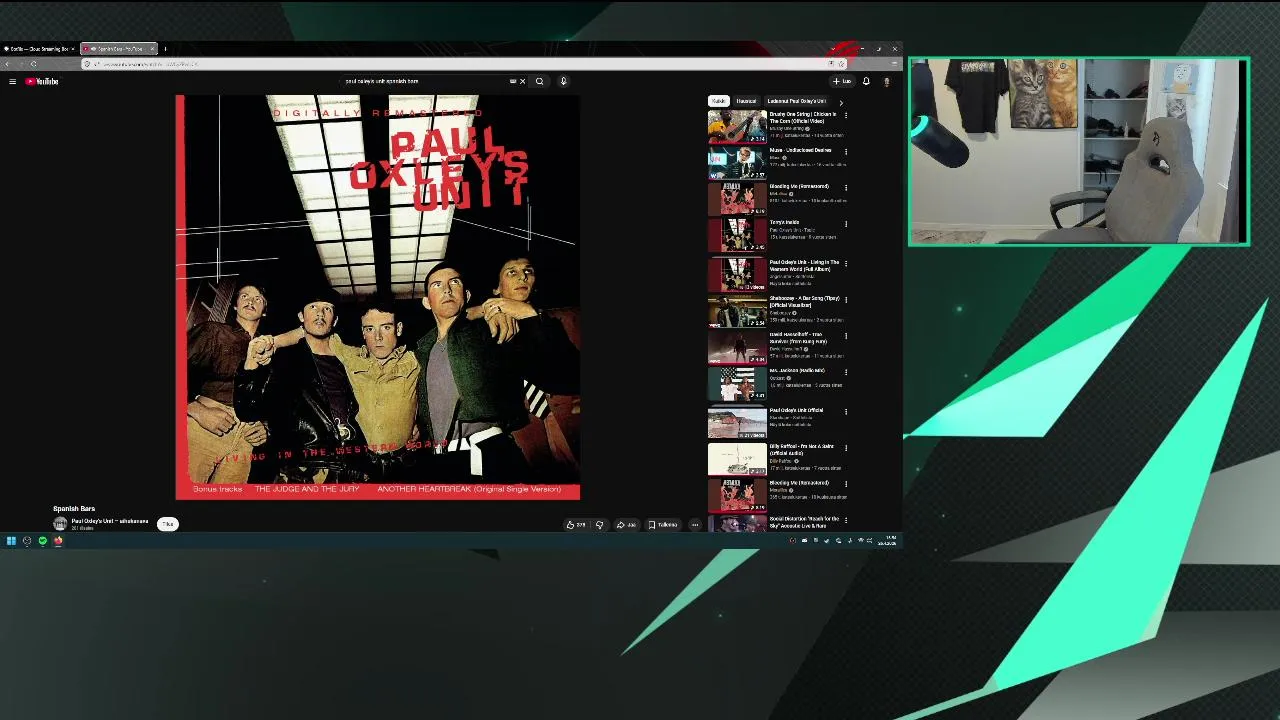Run the search with magnifier button

[539, 81]
